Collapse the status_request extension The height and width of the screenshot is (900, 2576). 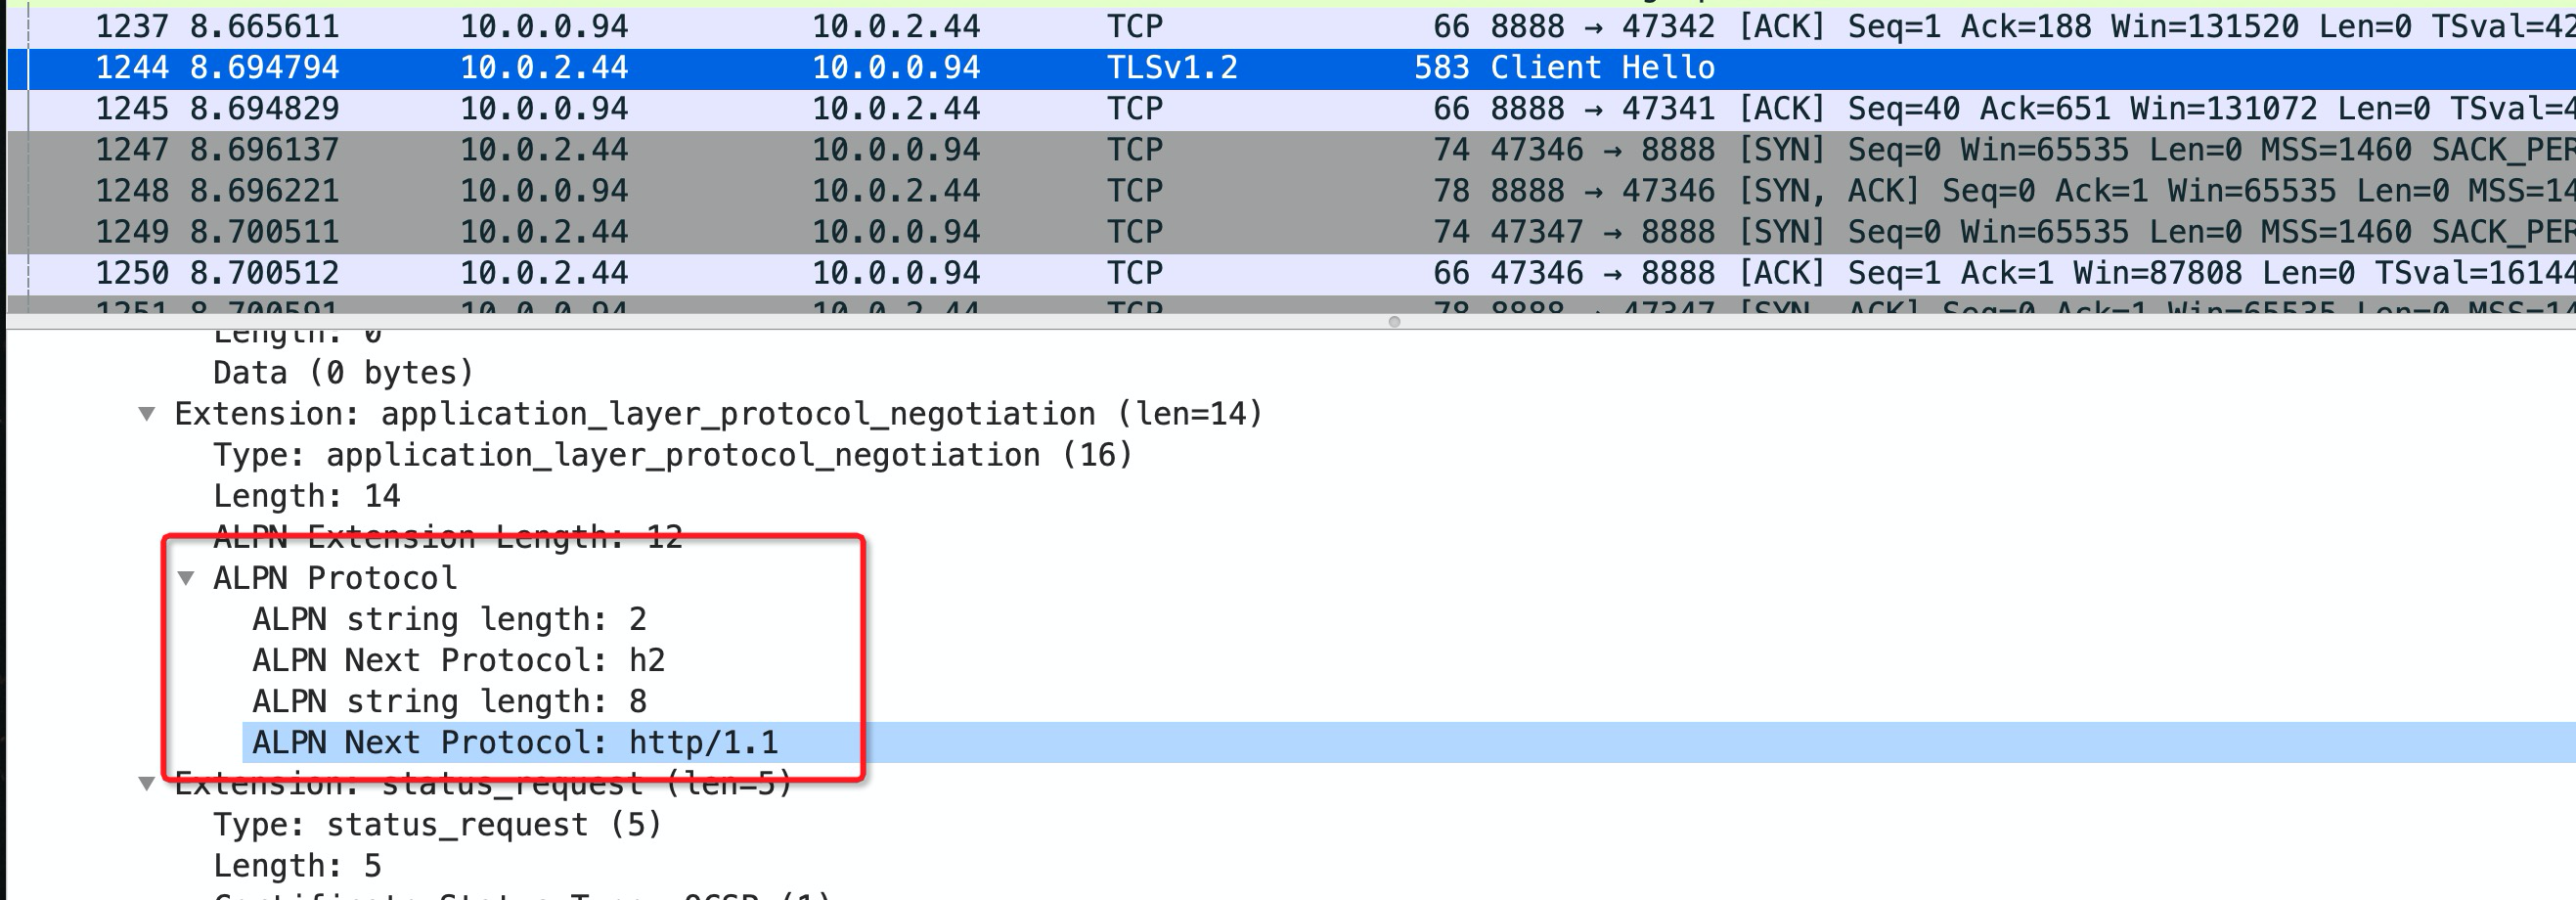148,783
